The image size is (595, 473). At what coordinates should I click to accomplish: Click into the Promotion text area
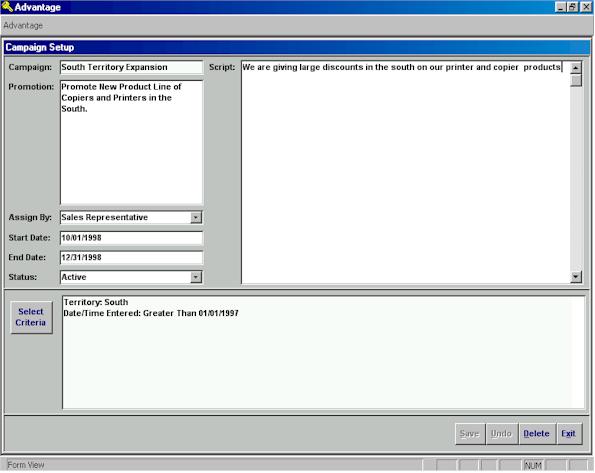(131, 142)
